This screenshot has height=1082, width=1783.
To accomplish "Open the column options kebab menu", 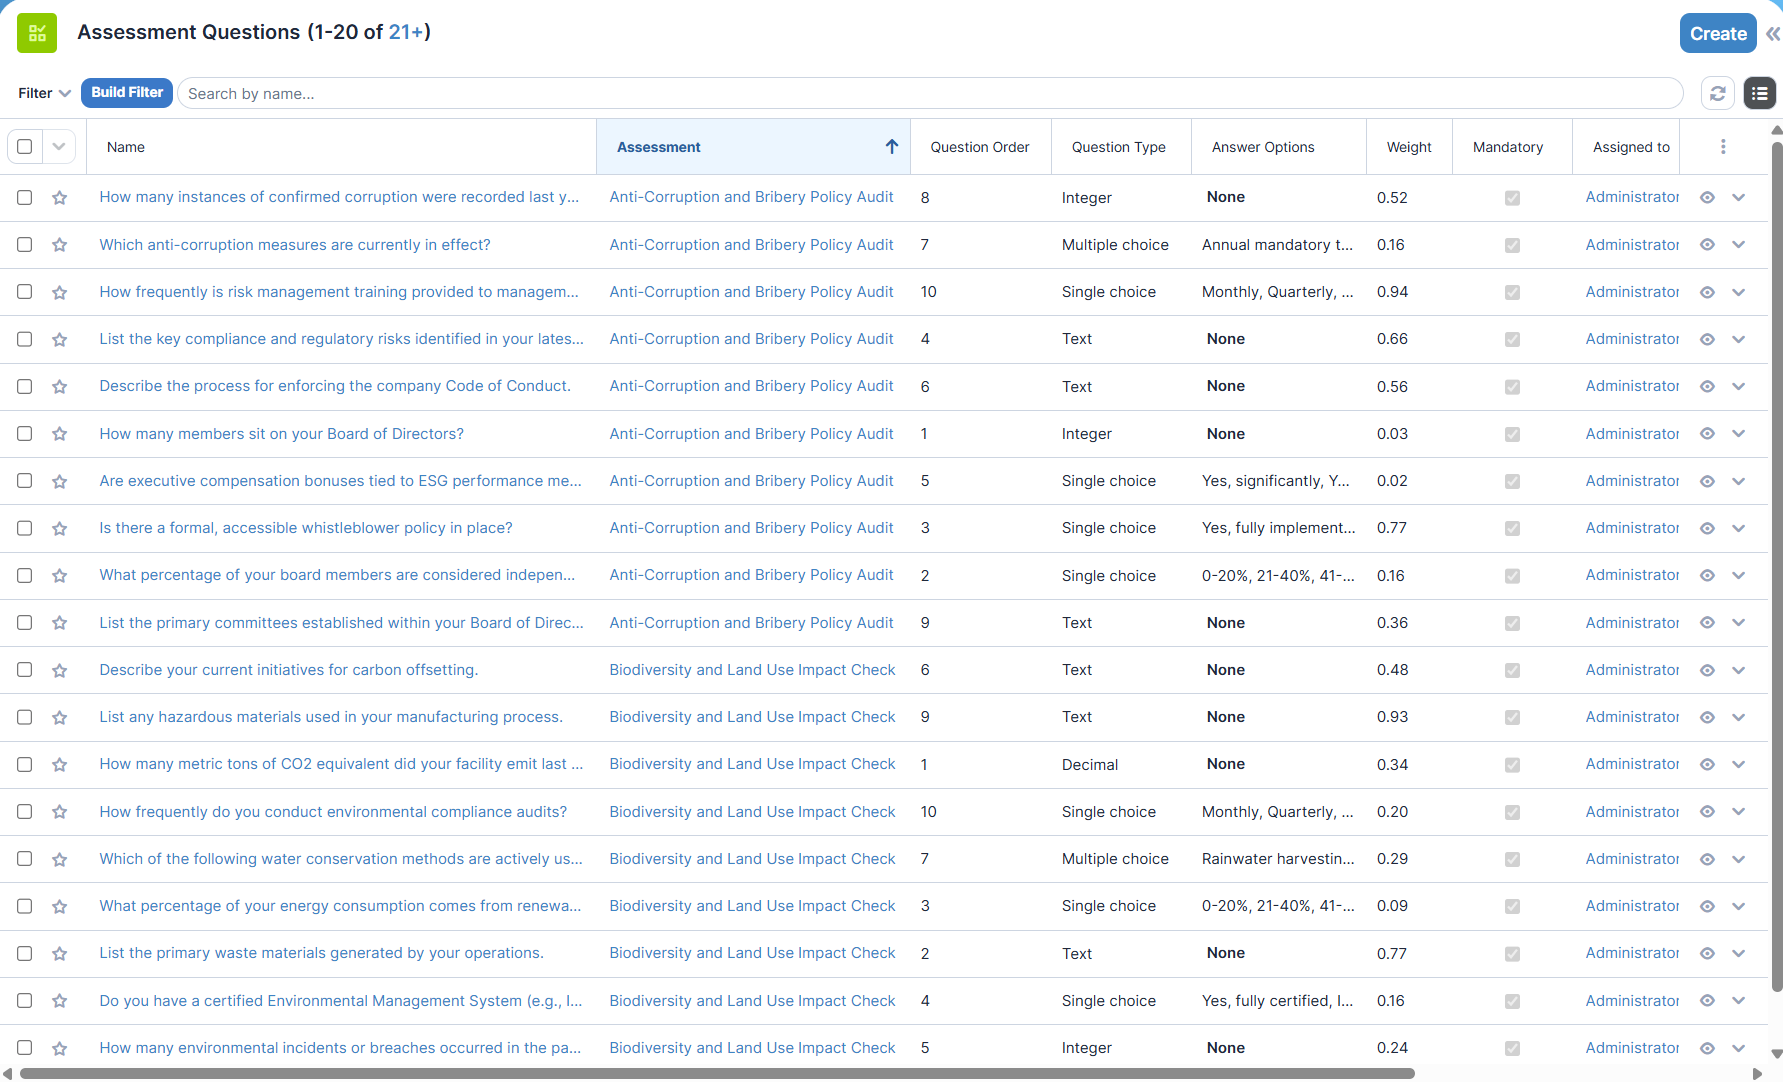I will point(1723,147).
